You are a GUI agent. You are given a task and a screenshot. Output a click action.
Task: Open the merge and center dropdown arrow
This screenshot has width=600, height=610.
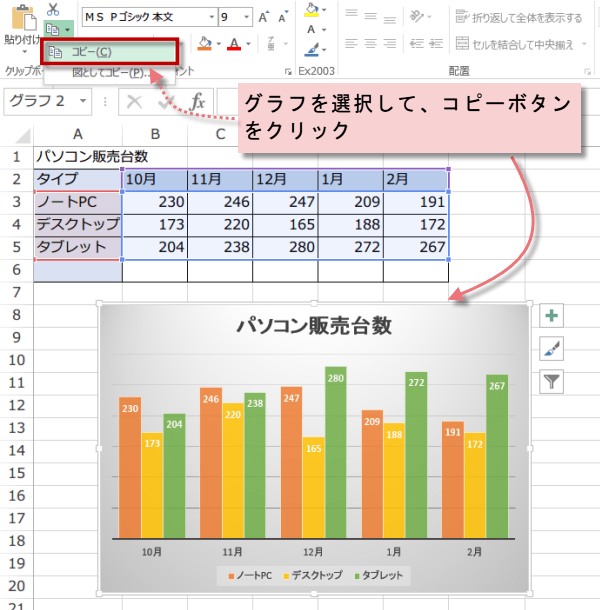(x=584, y=44)
